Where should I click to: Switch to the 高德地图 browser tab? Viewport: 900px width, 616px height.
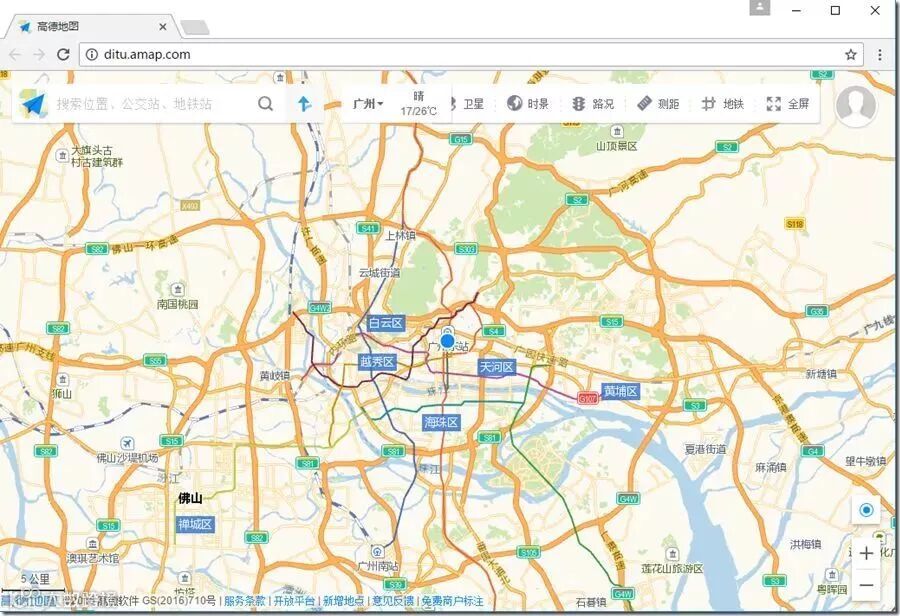[91, 26]
